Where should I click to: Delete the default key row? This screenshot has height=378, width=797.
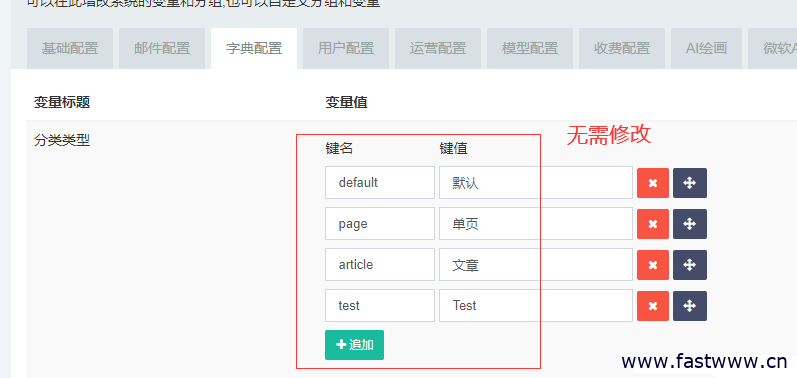pyautogui.click(x=653, y=183)
